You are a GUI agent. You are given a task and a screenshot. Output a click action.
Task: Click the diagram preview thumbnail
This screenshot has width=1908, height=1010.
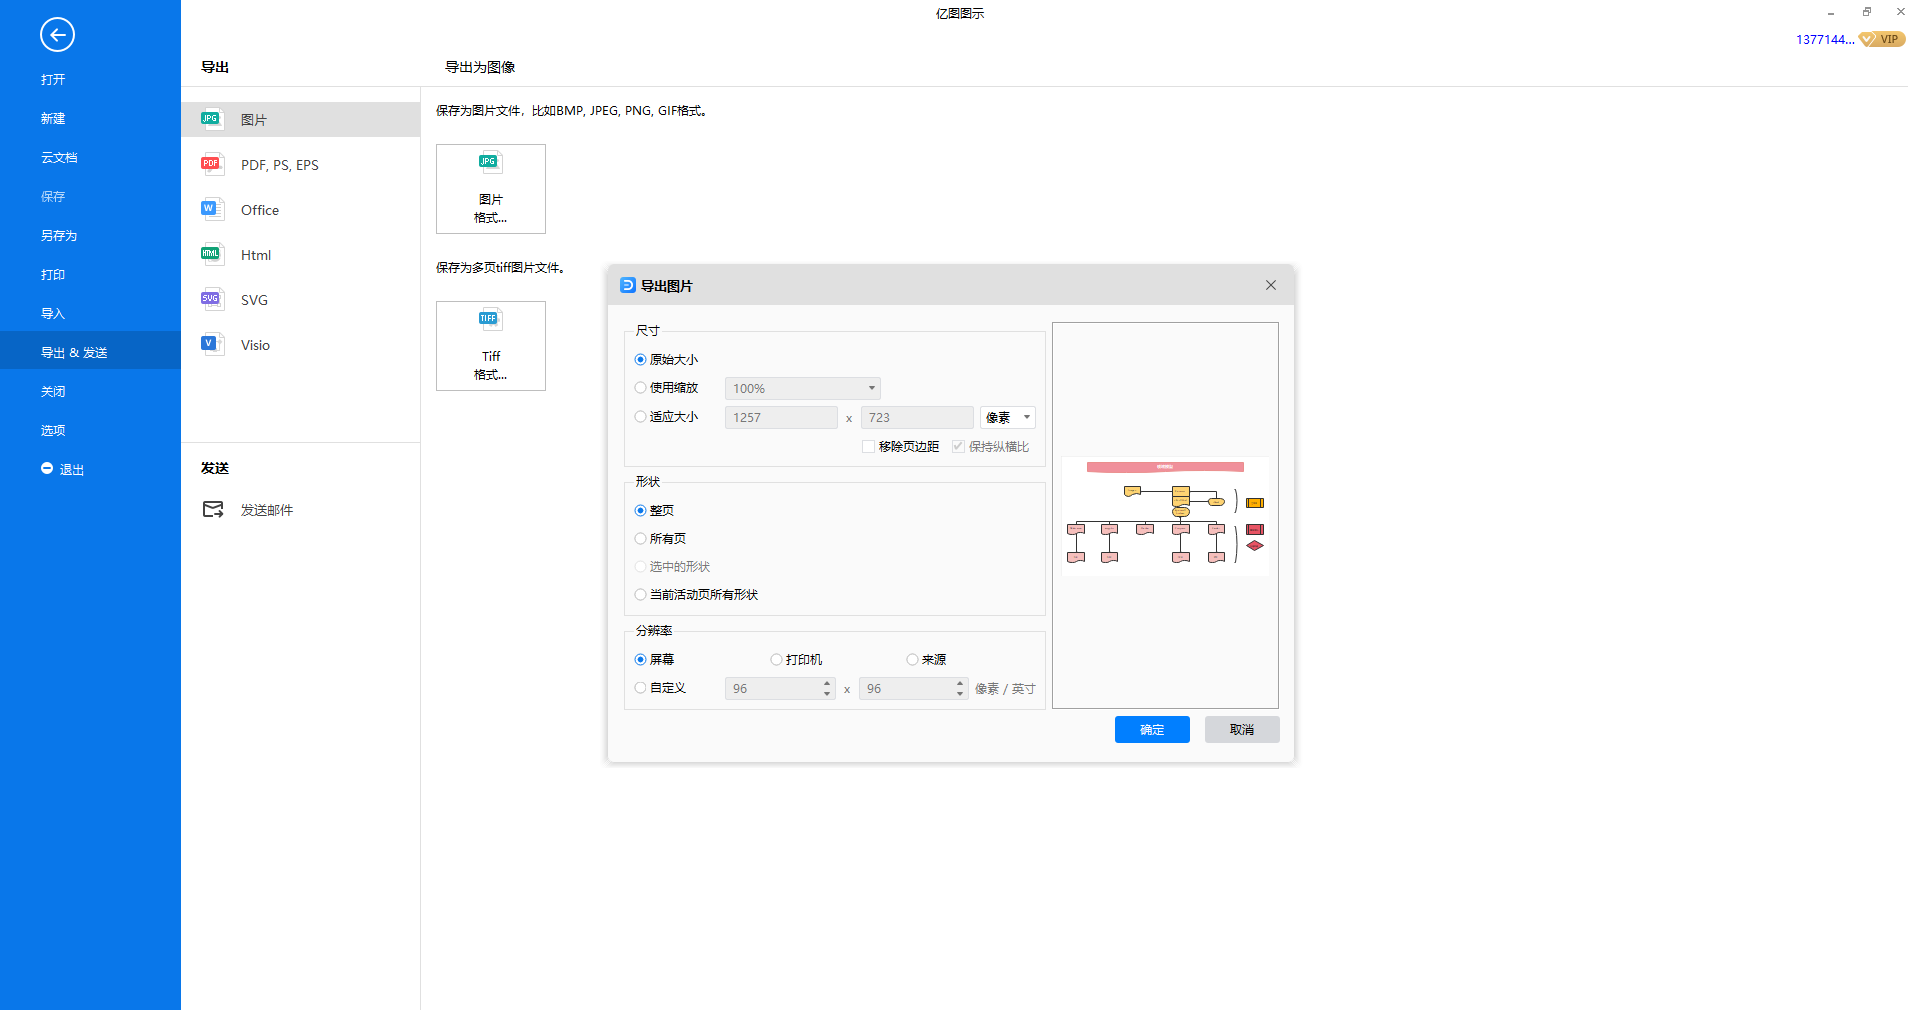pyautogui.click(x=1165, y=515)
